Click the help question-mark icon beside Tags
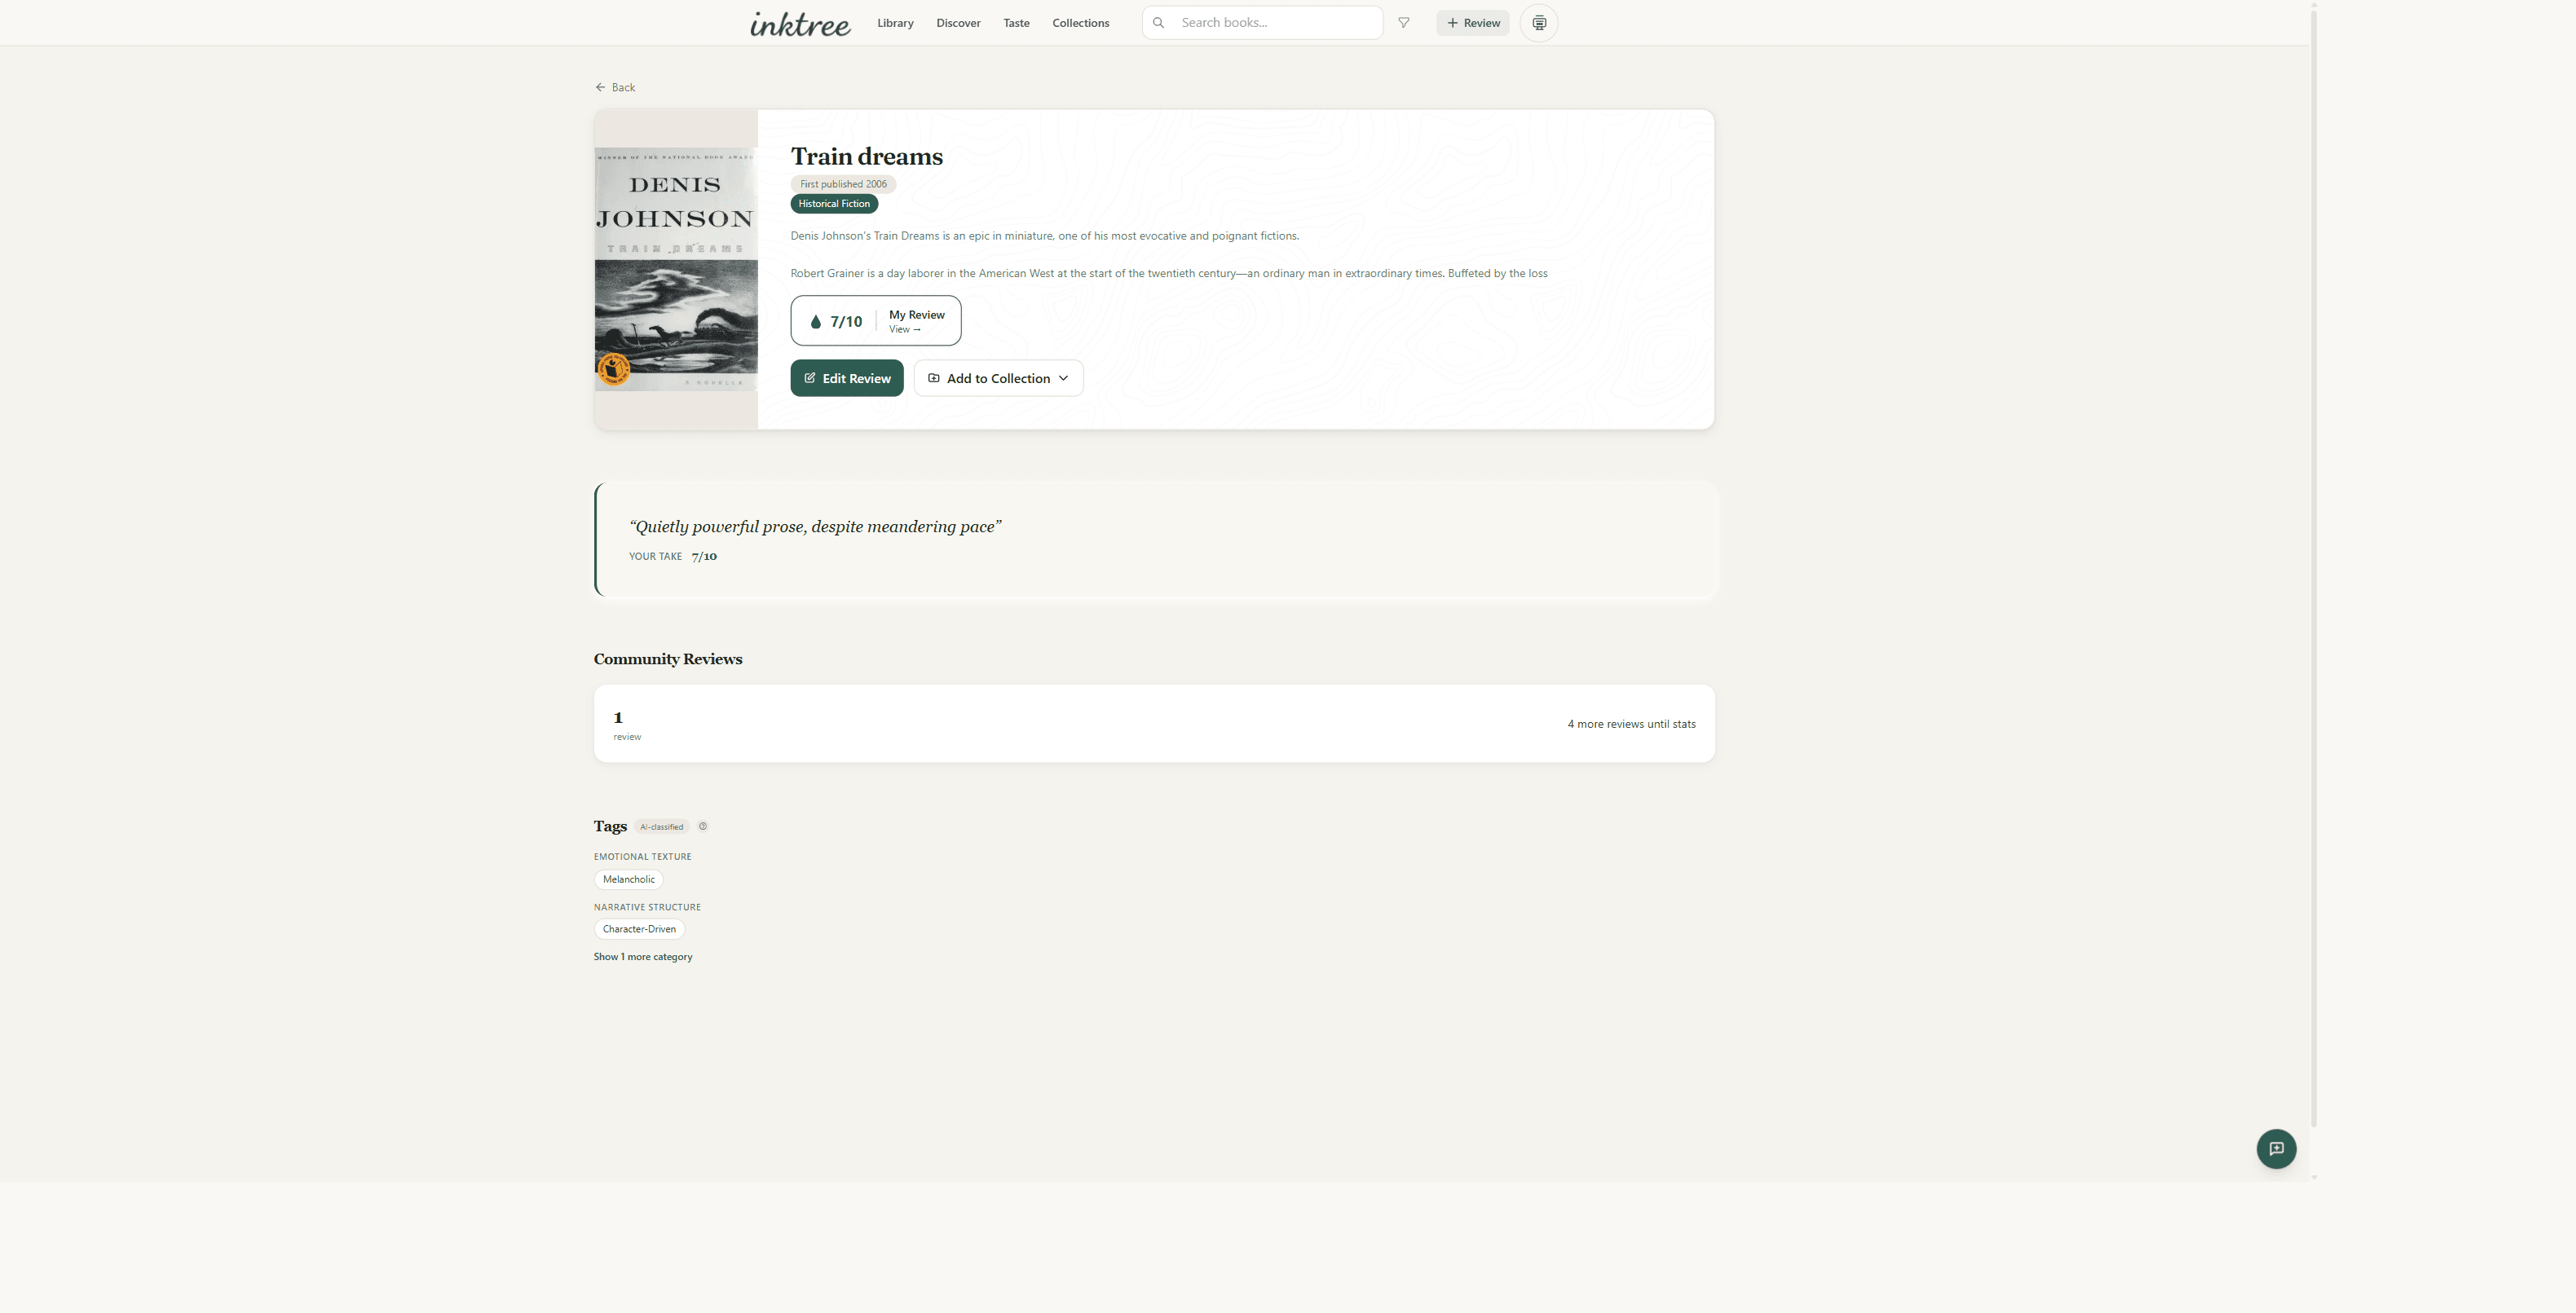 click(702, 827)
